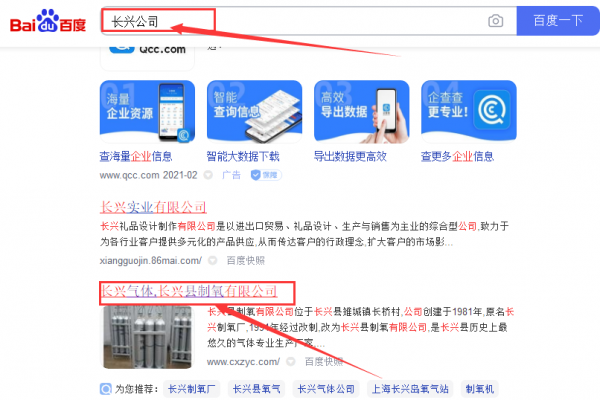Expand the arrow beside xiangguojin.86mai.com
Image resolution: width=600 pixels, height=400 pixels.
point(212,261)
